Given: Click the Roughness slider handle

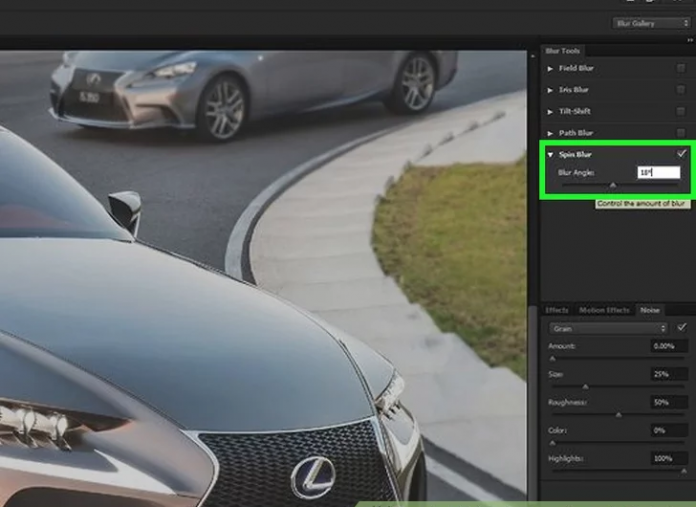Looking at the screenshot, I should 618,413.
